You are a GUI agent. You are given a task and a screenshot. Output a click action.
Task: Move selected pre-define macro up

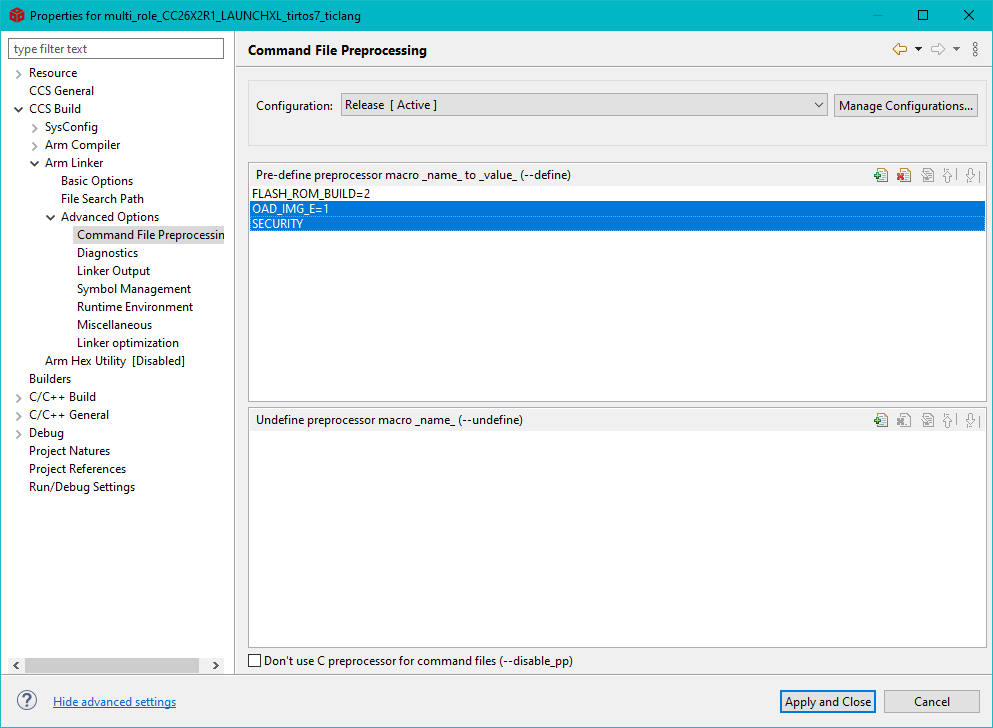[949, 175]
